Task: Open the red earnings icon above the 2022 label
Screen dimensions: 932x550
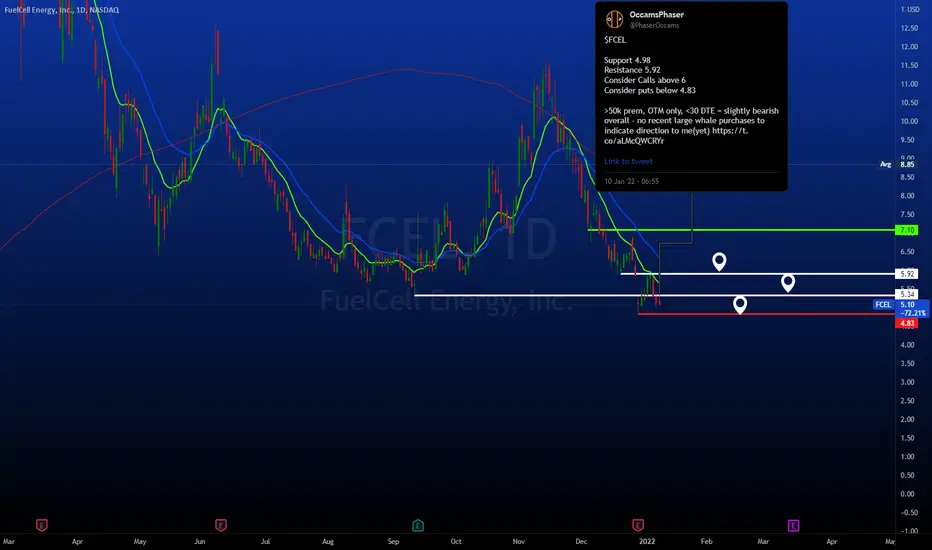Action: (x=638, y=525)
